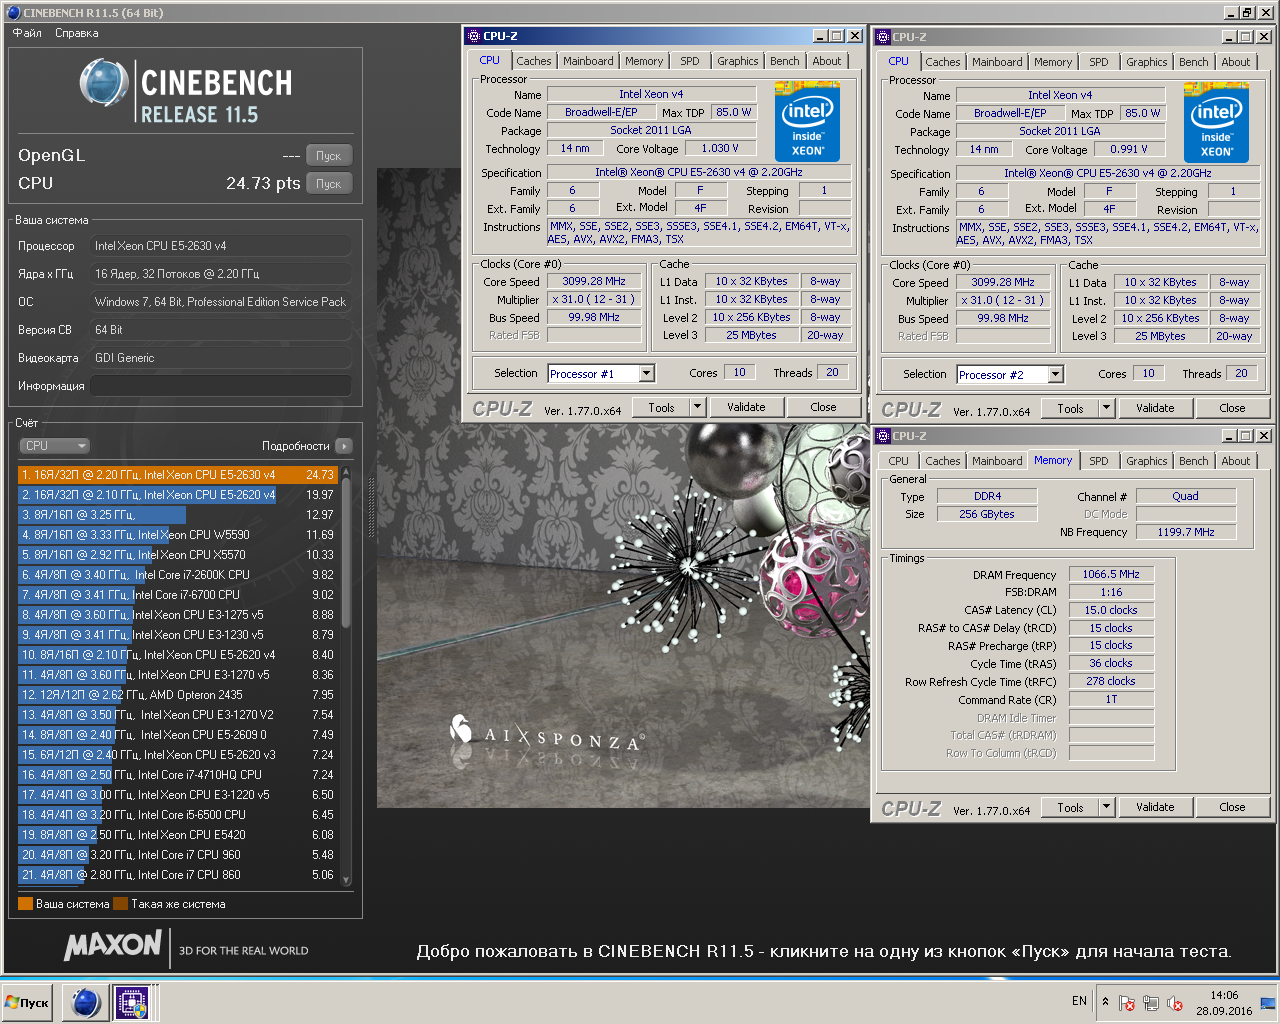The width and height of the screenshot is (1280, 1024).
Task: Click the Информация input field
Action: pos(221,386)
